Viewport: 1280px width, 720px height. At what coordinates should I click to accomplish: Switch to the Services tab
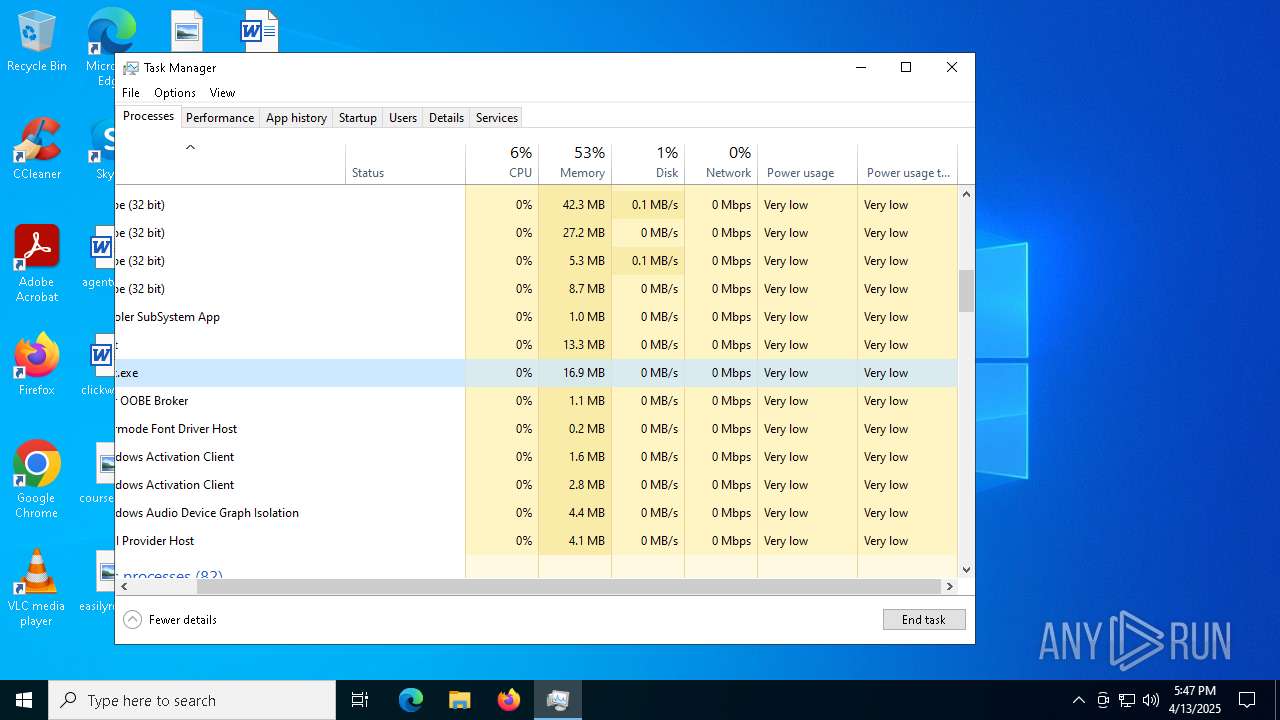point(497,118)
